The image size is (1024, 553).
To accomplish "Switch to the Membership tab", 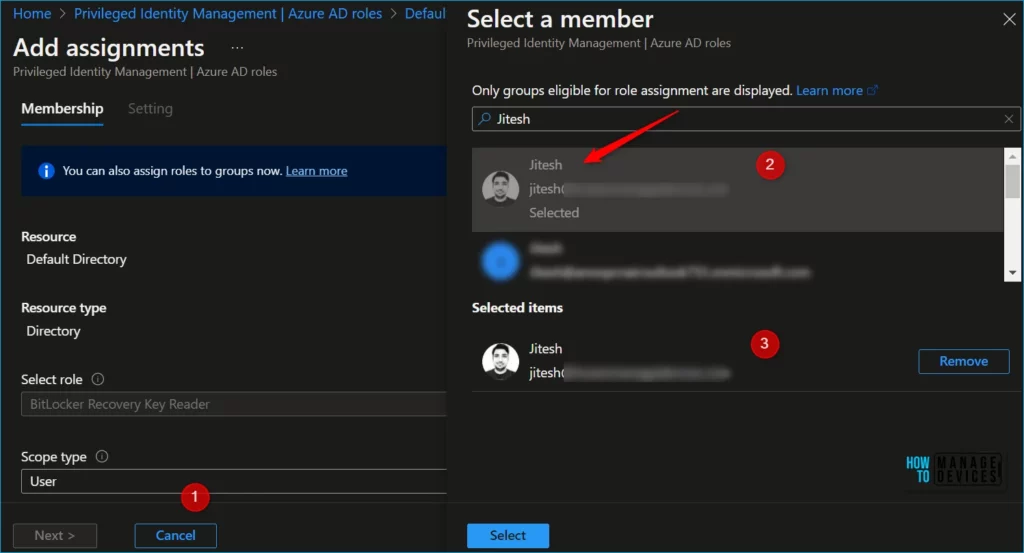I will pos(62,108).
